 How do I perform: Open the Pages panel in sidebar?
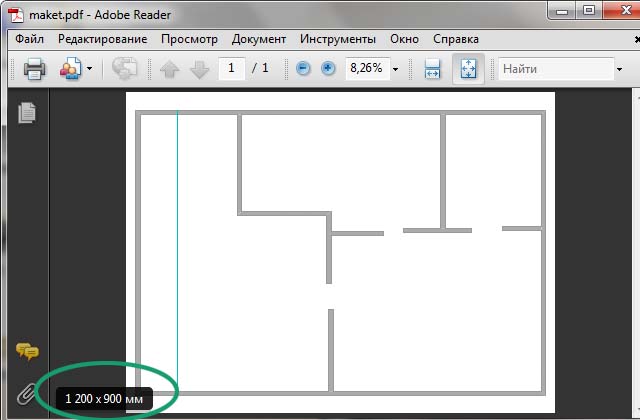(x=27, y=113)
